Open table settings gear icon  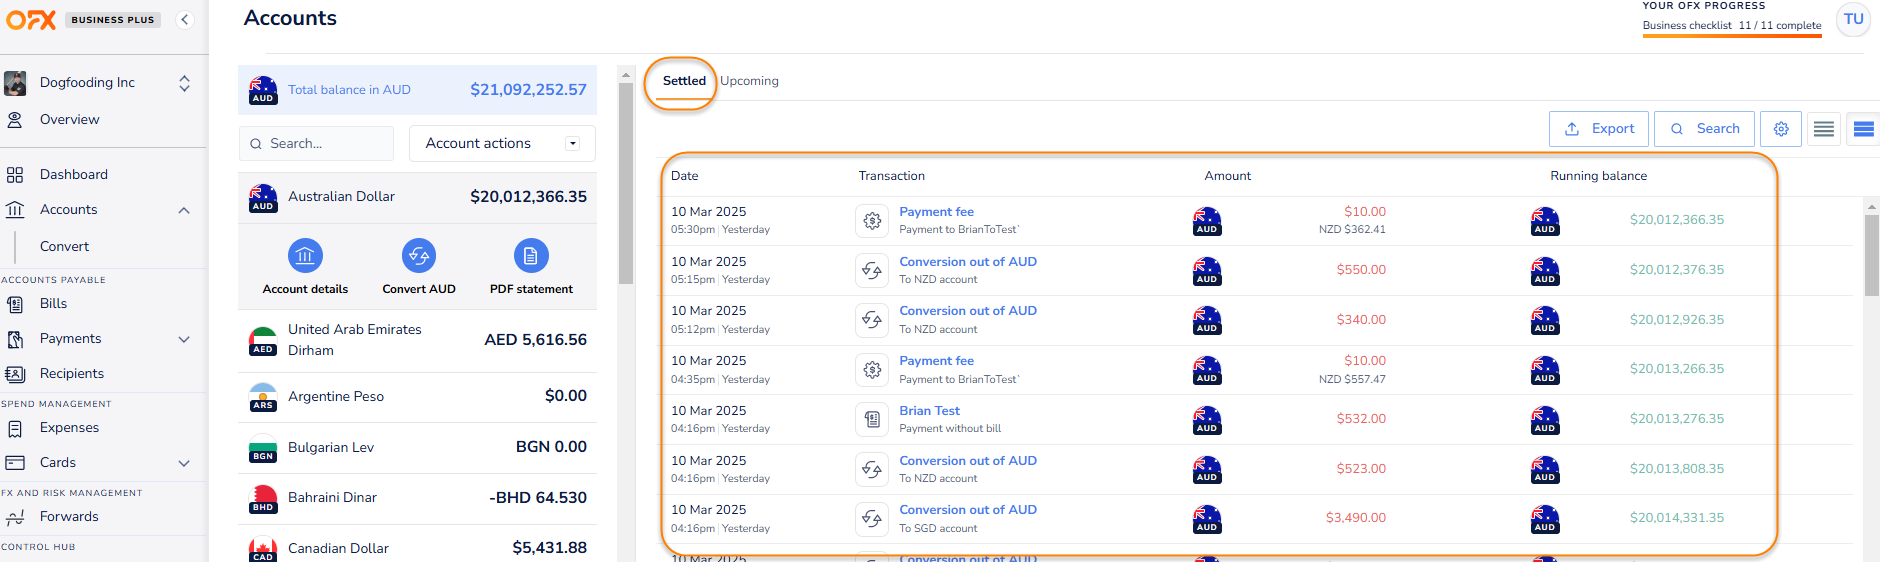1781,129
